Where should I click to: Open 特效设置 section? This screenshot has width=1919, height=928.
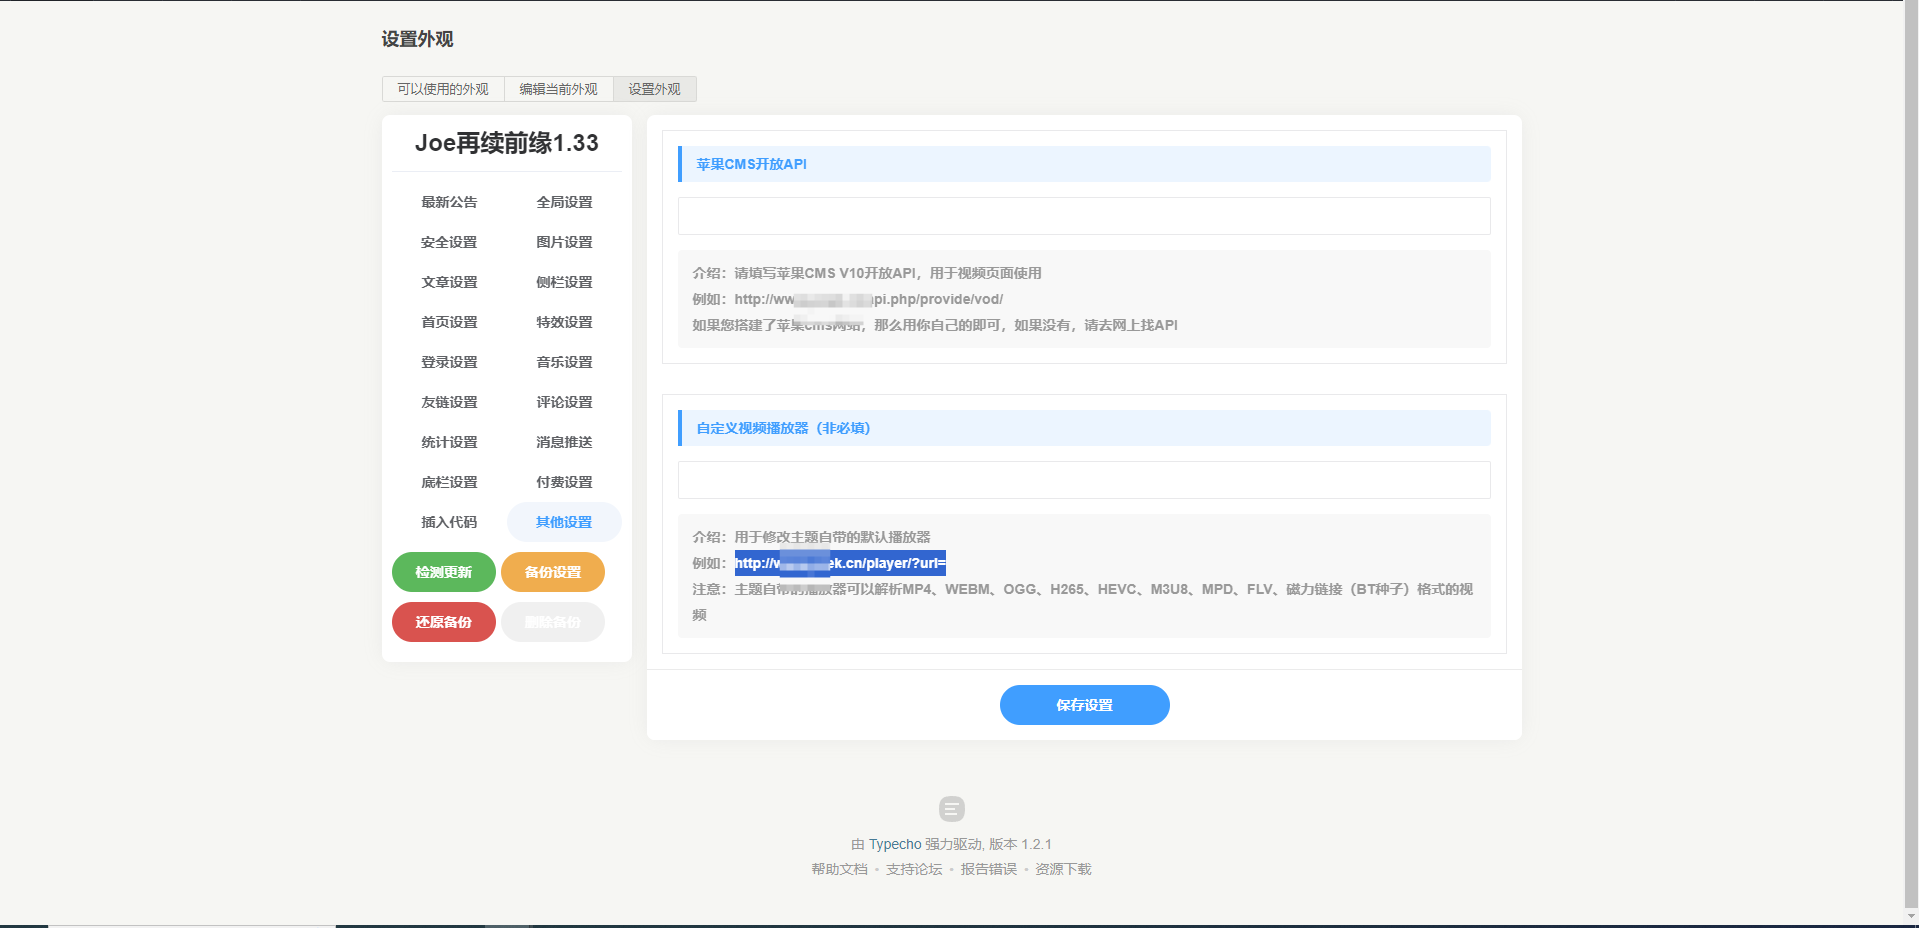coord(564,322)
